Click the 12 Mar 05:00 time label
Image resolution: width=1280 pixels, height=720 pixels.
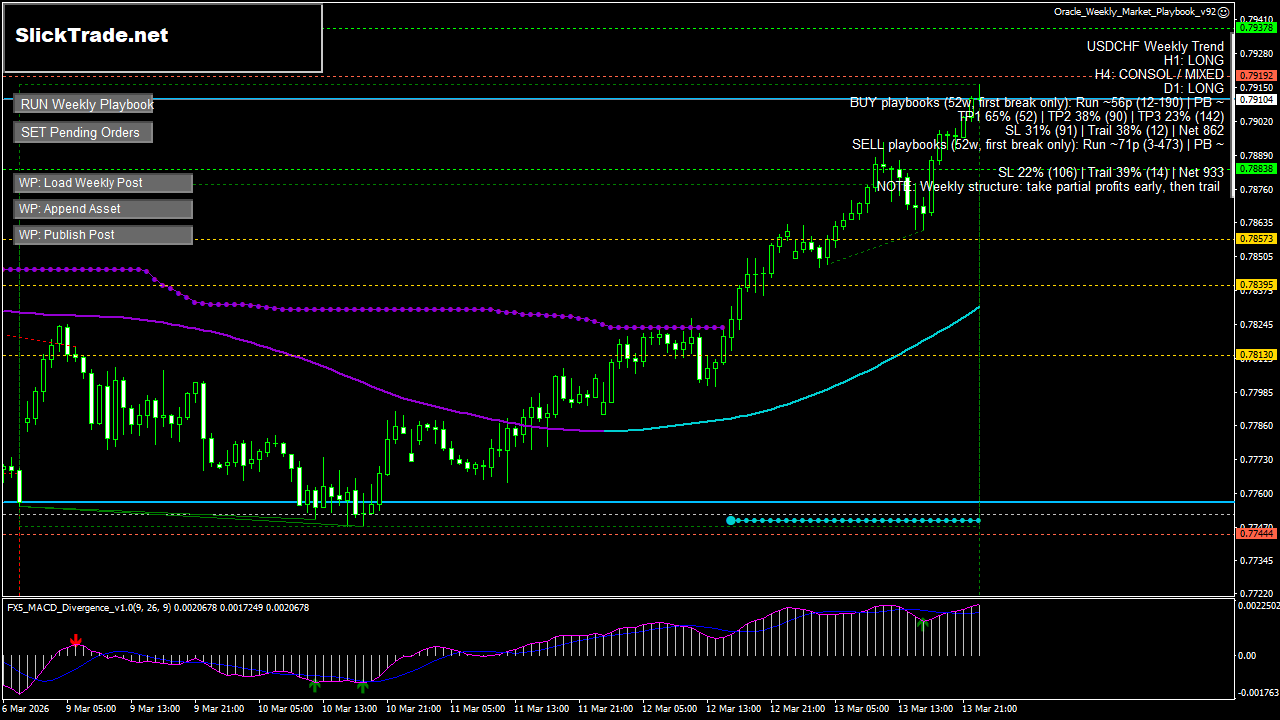click(x=670, y=708)
